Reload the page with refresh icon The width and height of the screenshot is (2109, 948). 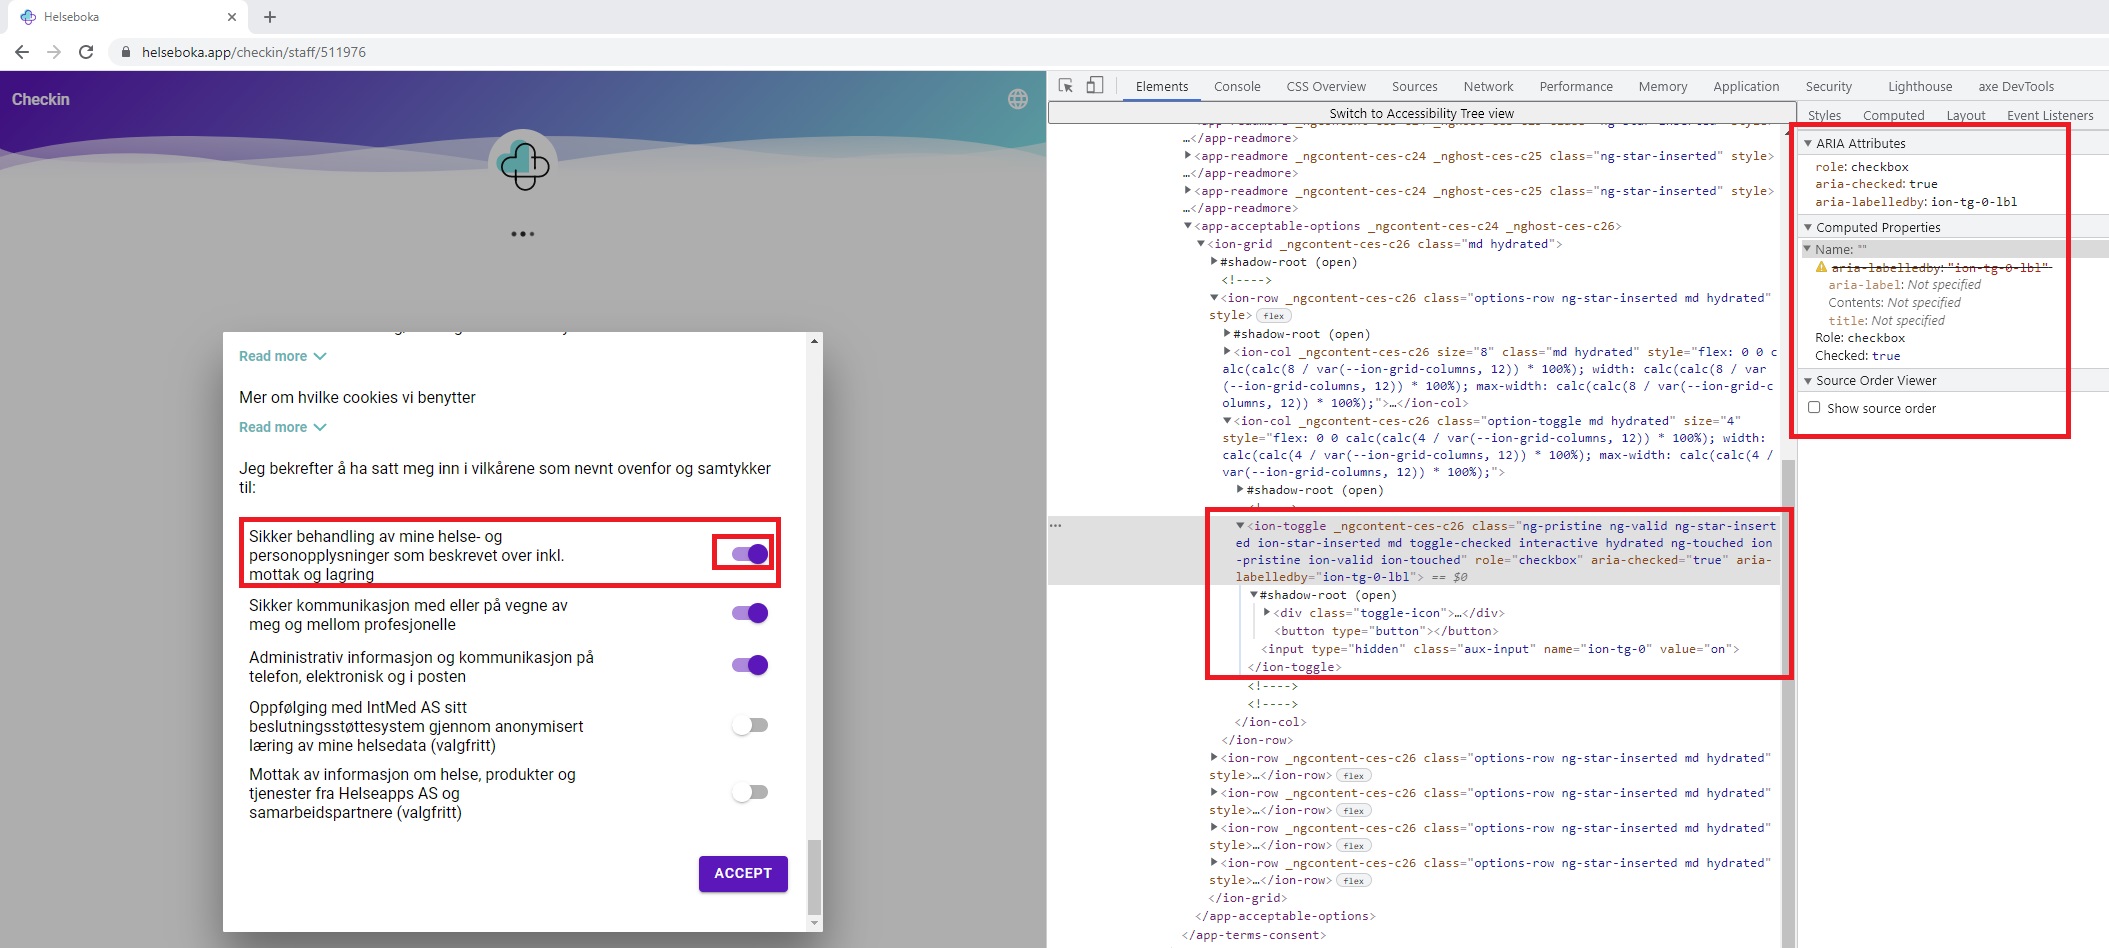[86, 52]
